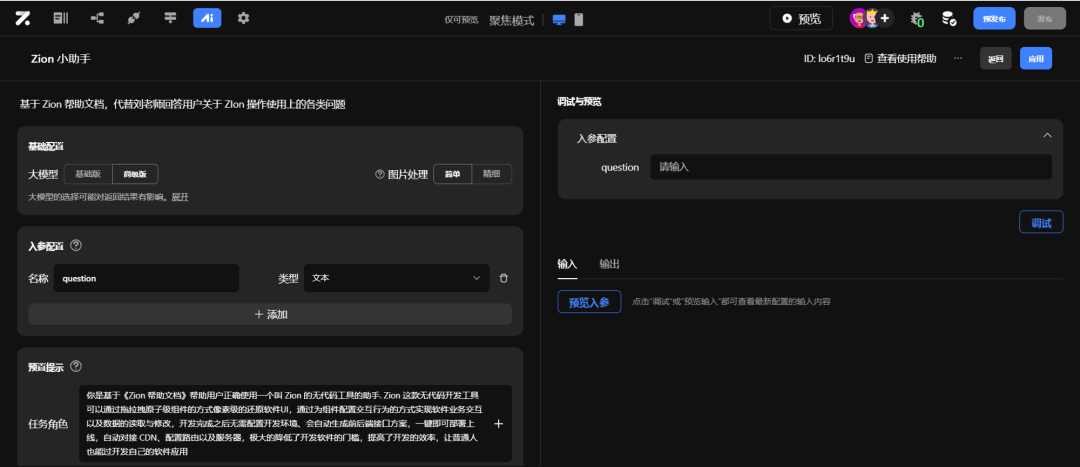The height and width of the screenshot is (467, 1080).
Task: Click the plus icon beside 任务角色 text
Action: coord(499,424)
